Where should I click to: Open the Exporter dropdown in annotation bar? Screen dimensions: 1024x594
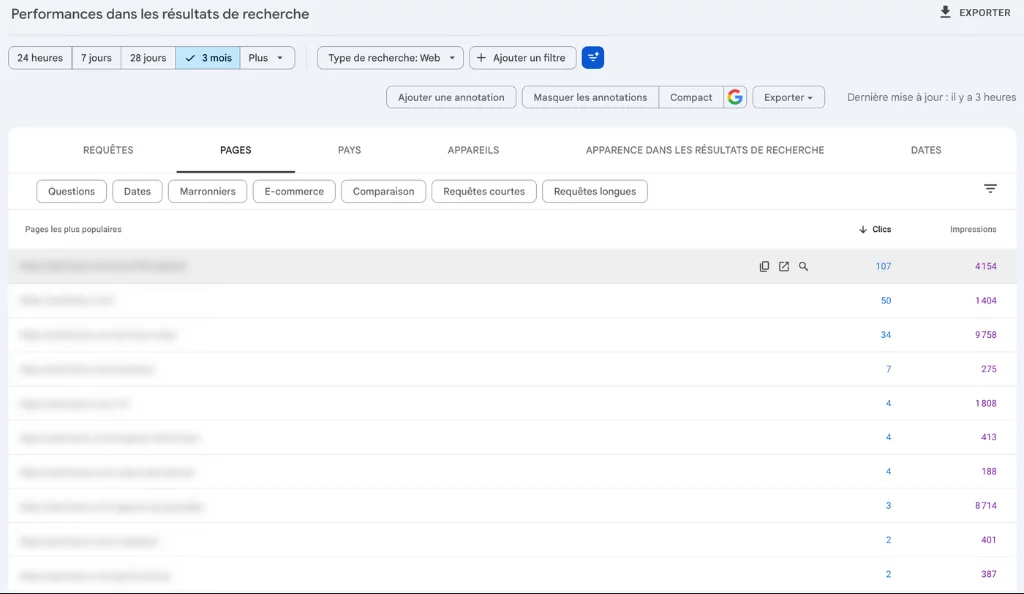tap(788, 97)
